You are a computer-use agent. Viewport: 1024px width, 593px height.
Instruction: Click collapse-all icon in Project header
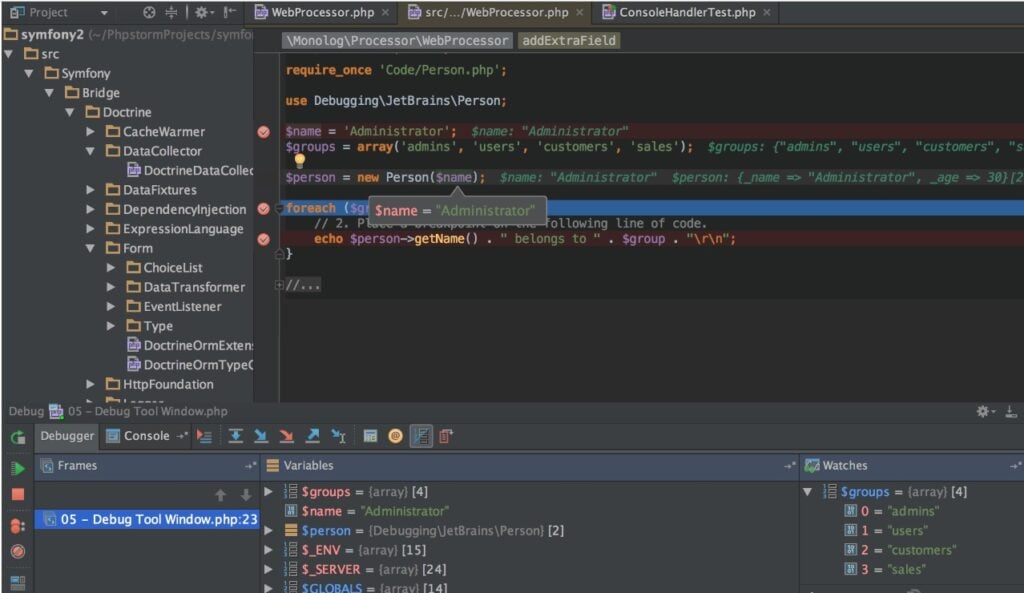tap(170, 12)
